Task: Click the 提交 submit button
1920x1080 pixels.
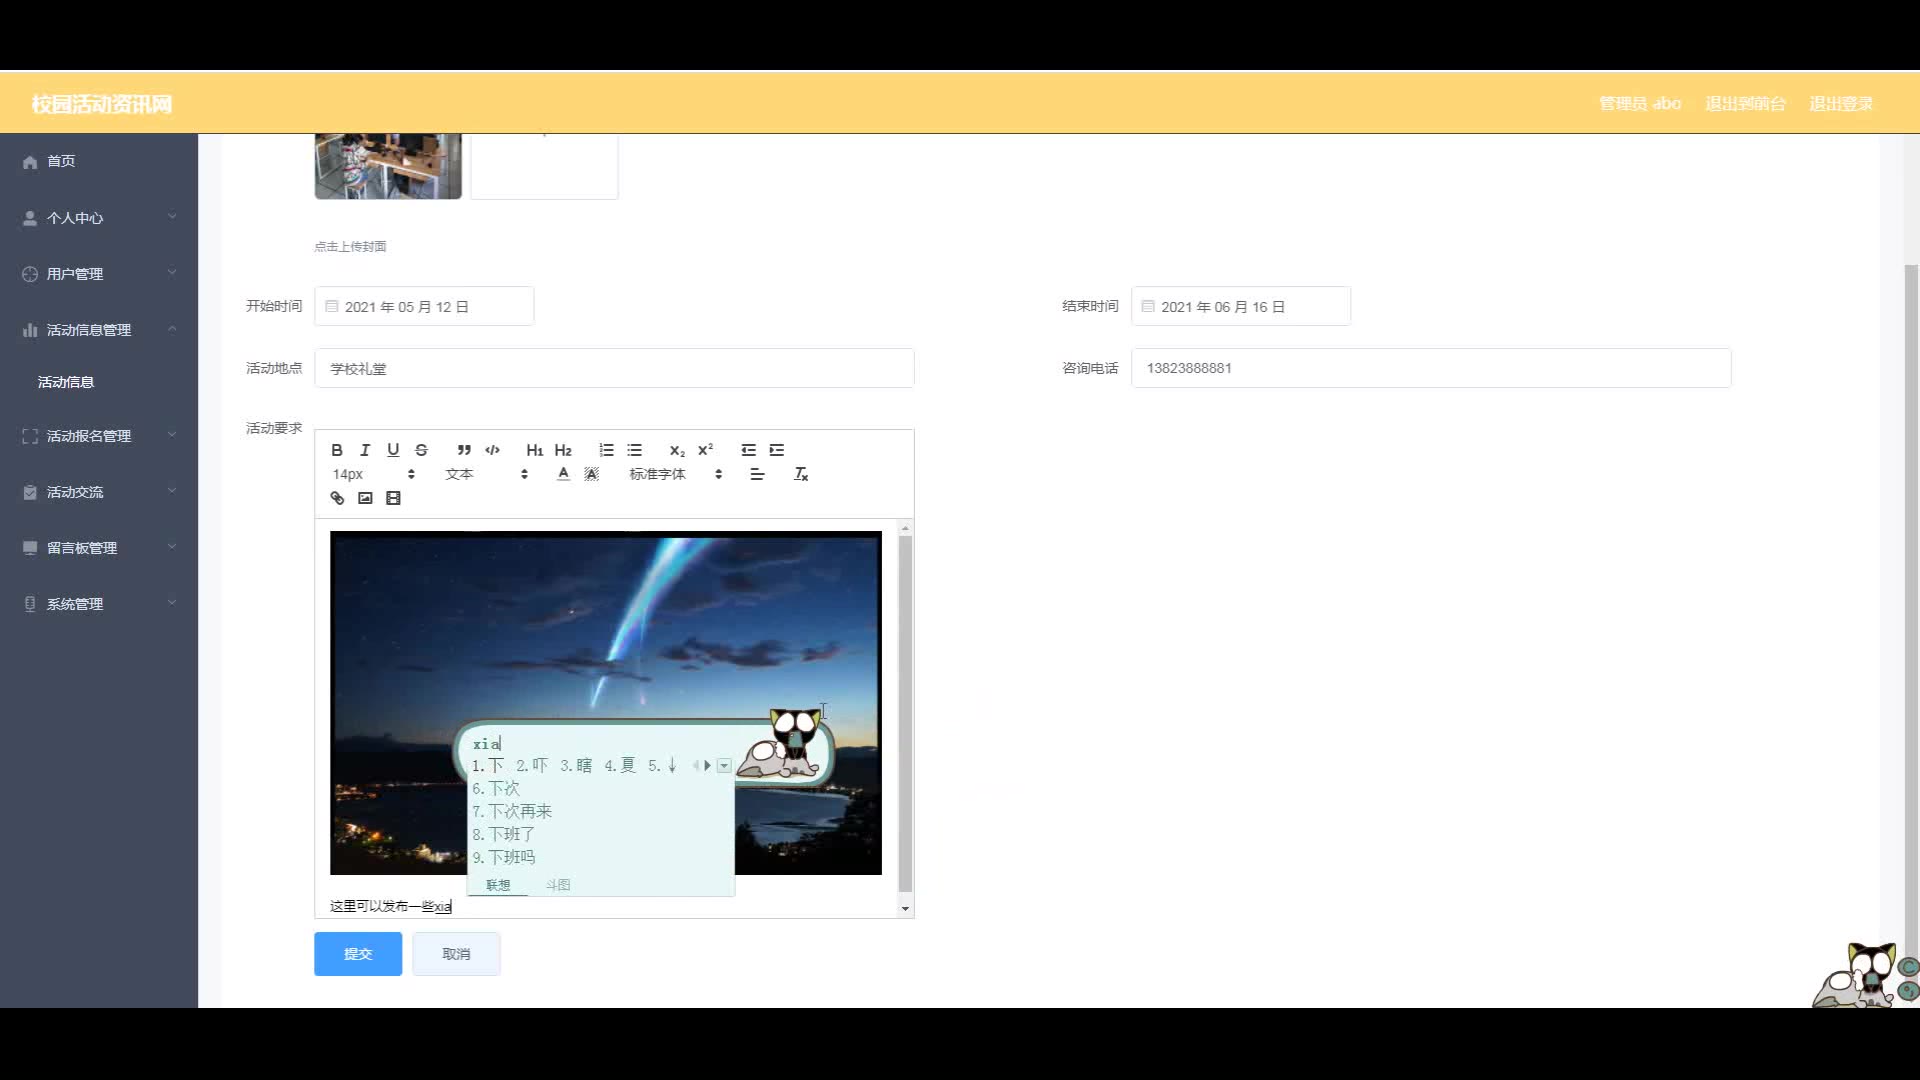Action: coord(358,954)
